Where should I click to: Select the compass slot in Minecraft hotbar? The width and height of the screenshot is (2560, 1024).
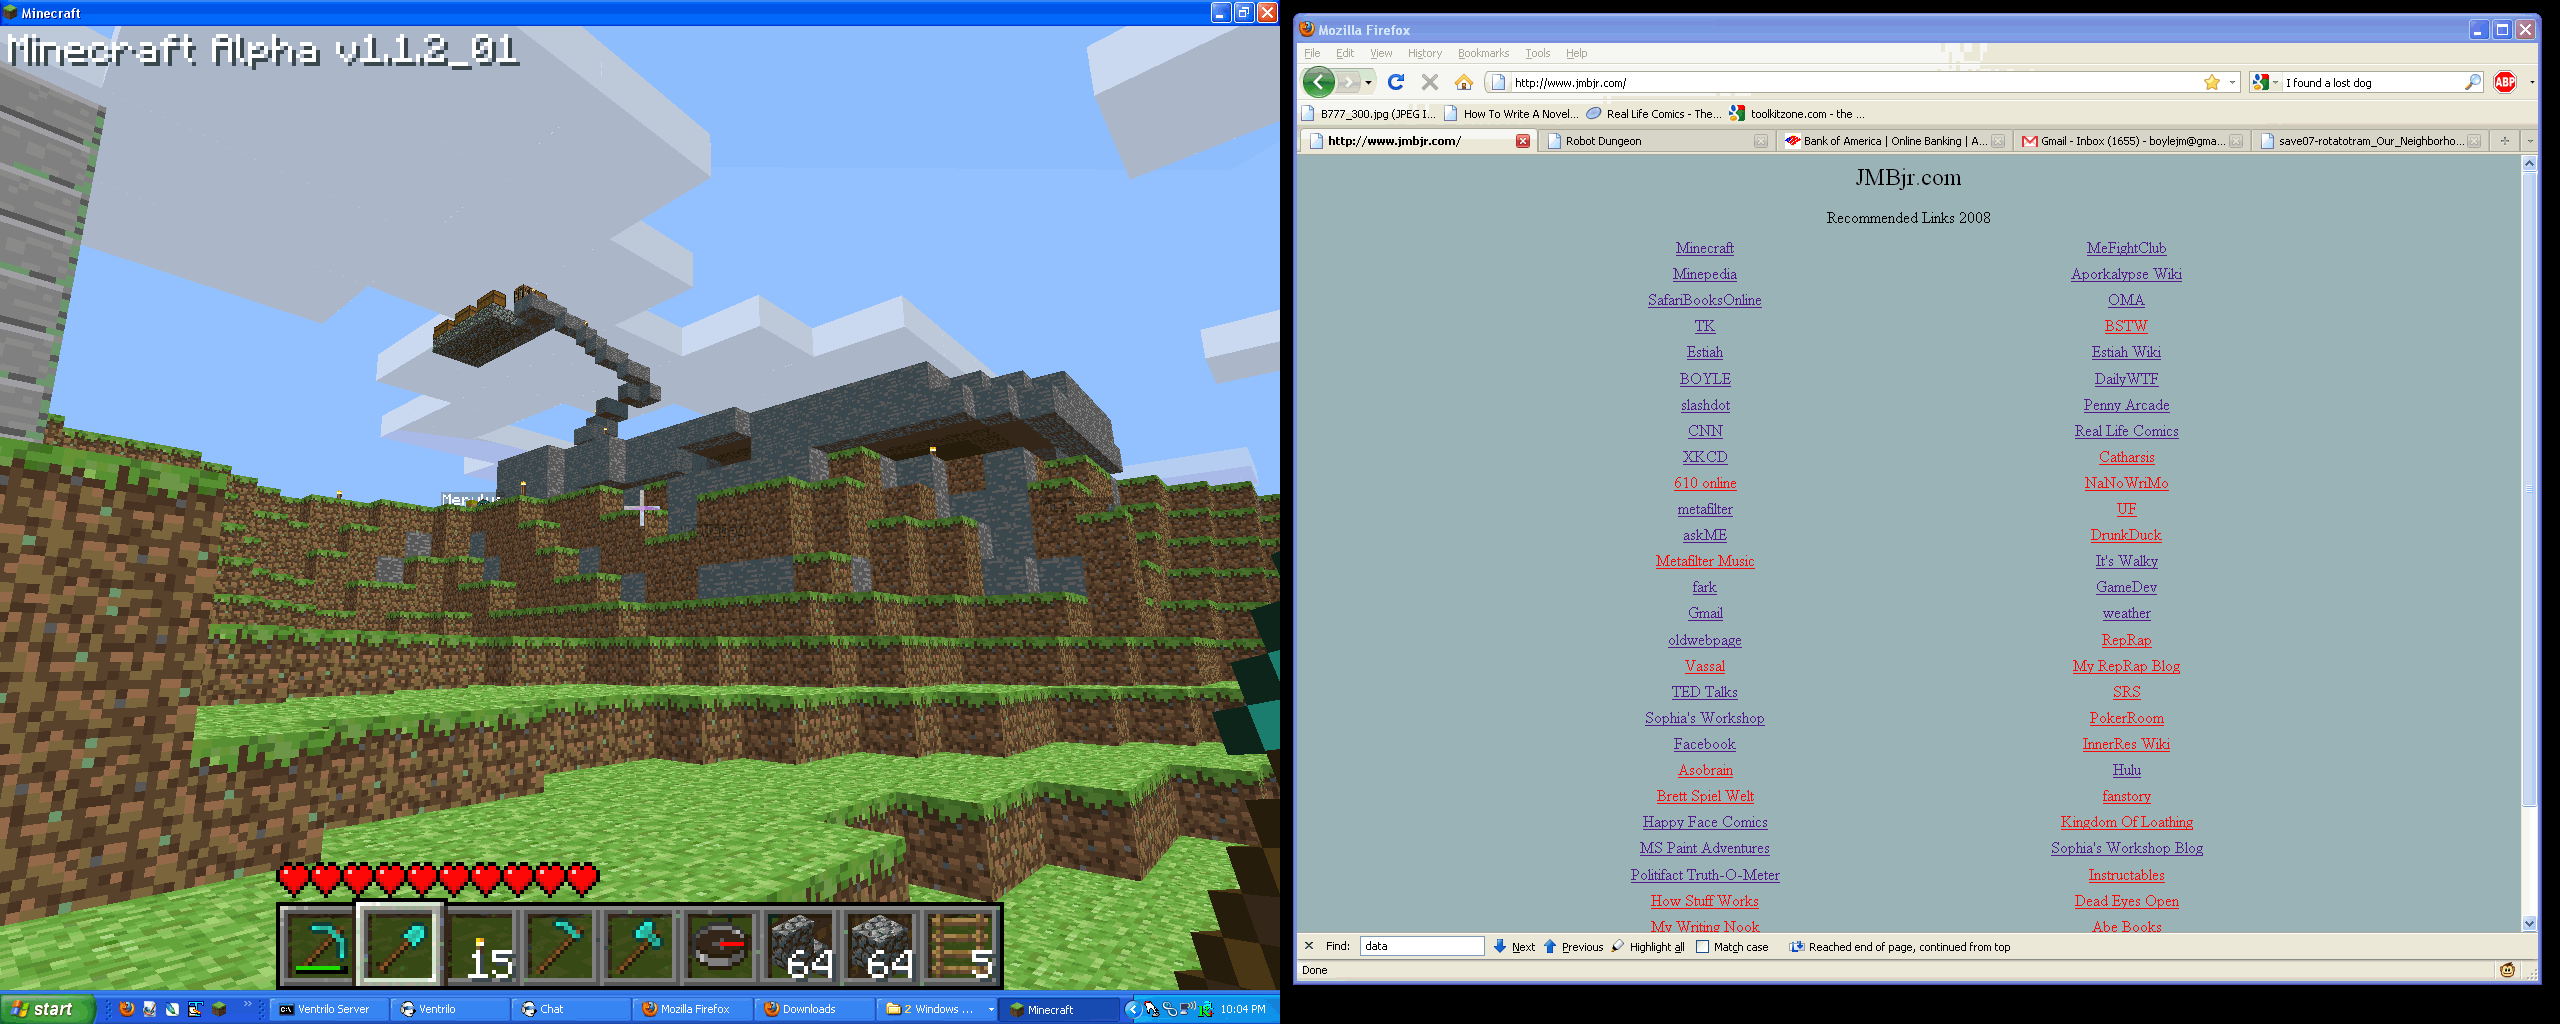720,945
